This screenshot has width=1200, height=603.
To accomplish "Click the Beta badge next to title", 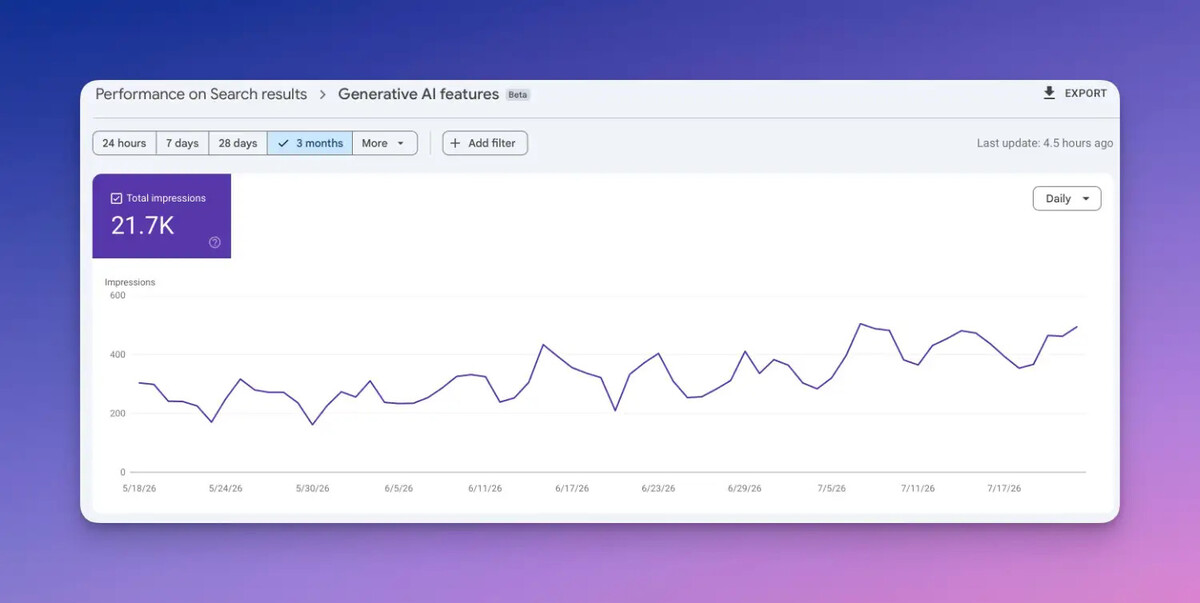I will (x=517, y=95).
